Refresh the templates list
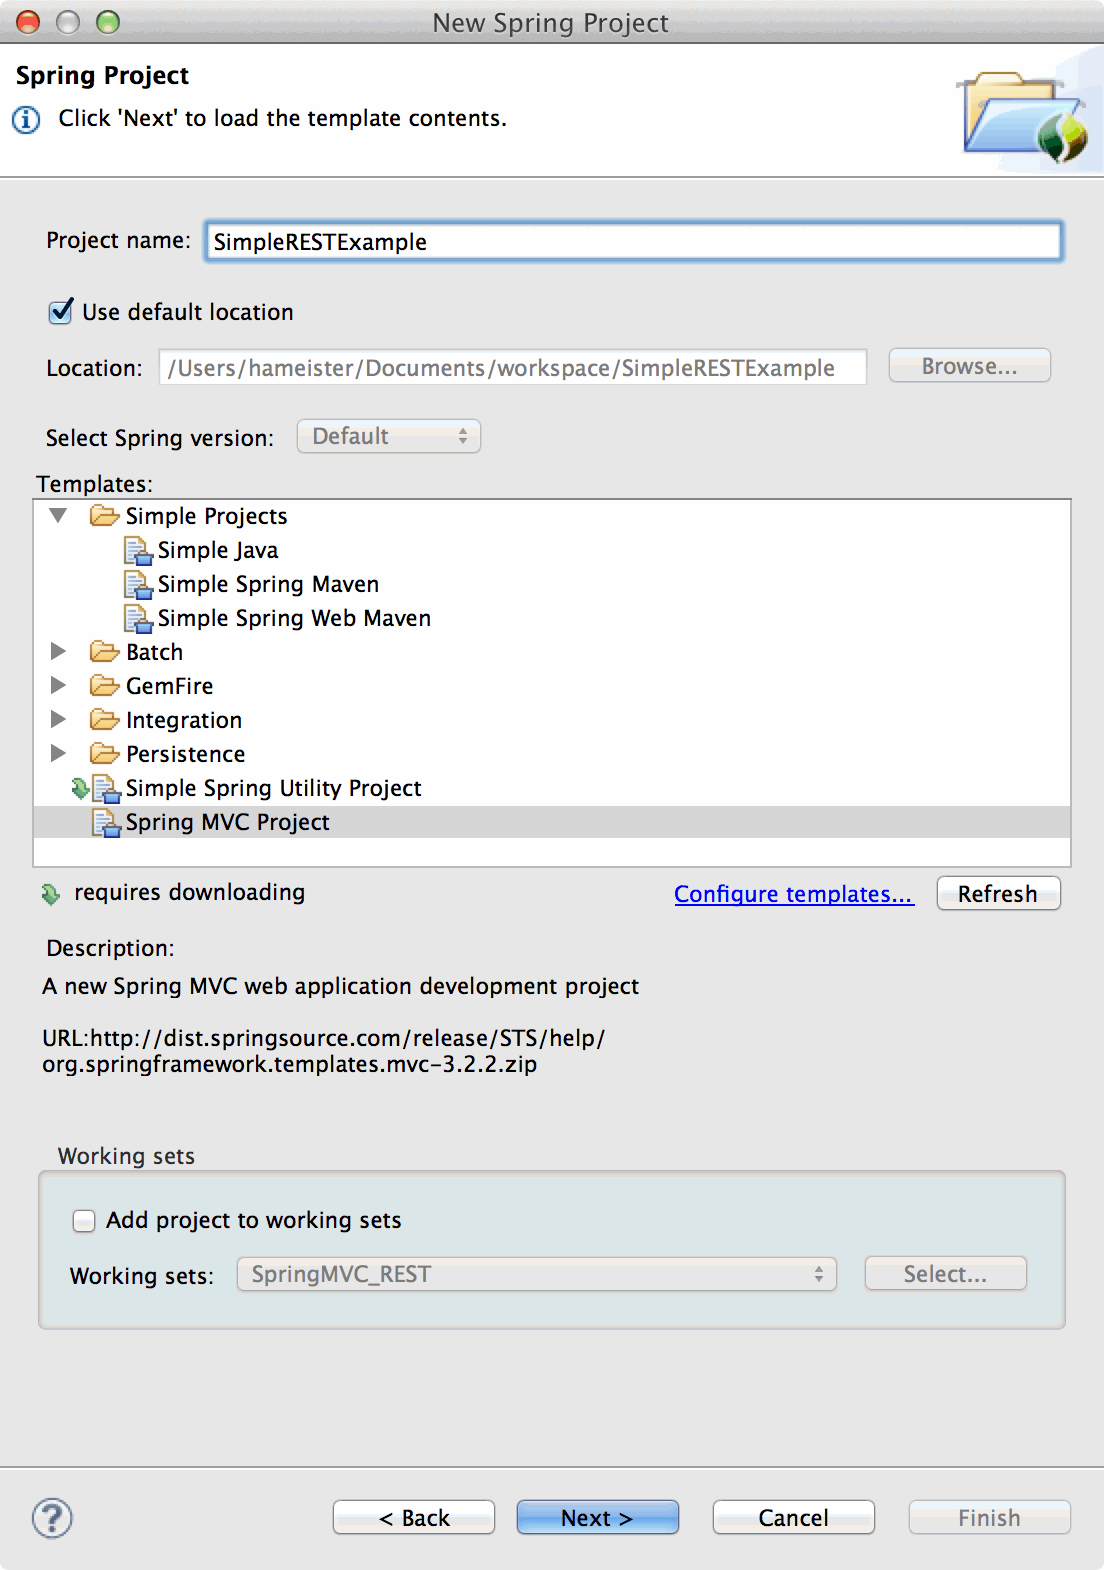The width and height of the screenshot is (1104, 1570). pyautogui.click(x=997, y=894)
